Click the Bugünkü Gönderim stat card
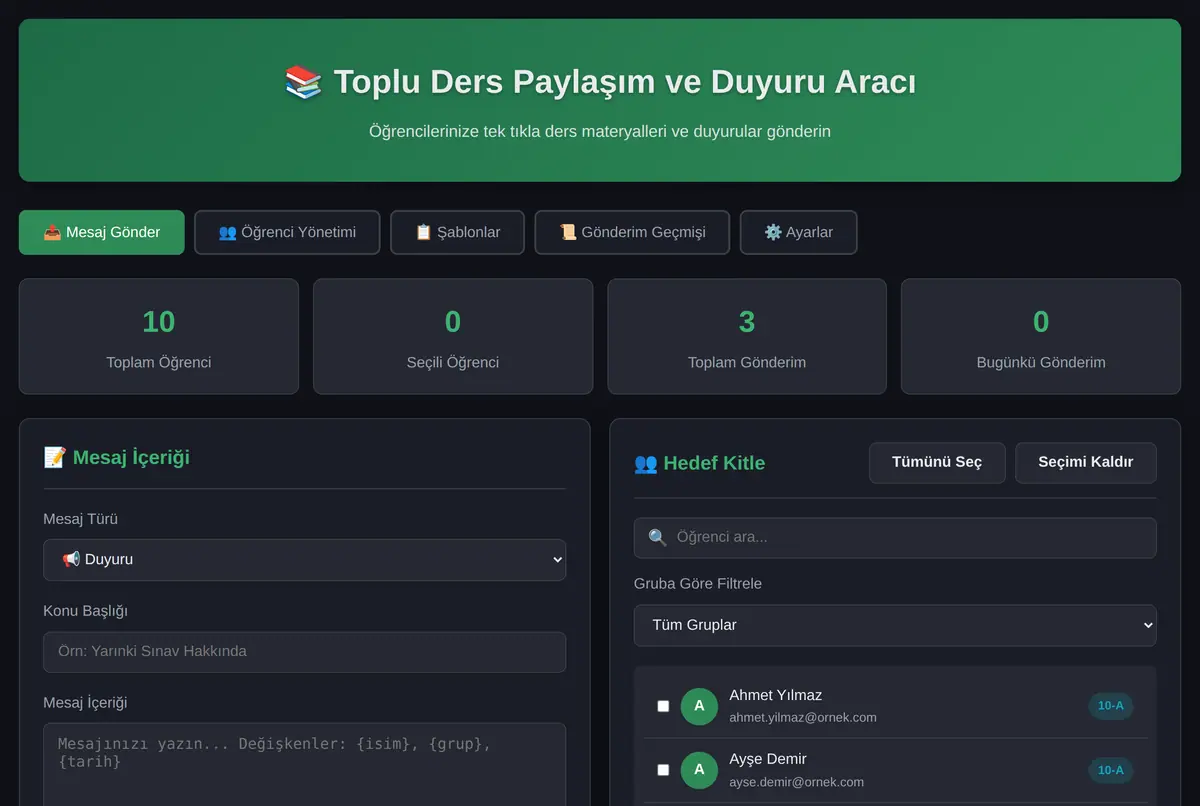This screenshot has height=806, width=1200. 1041,336
